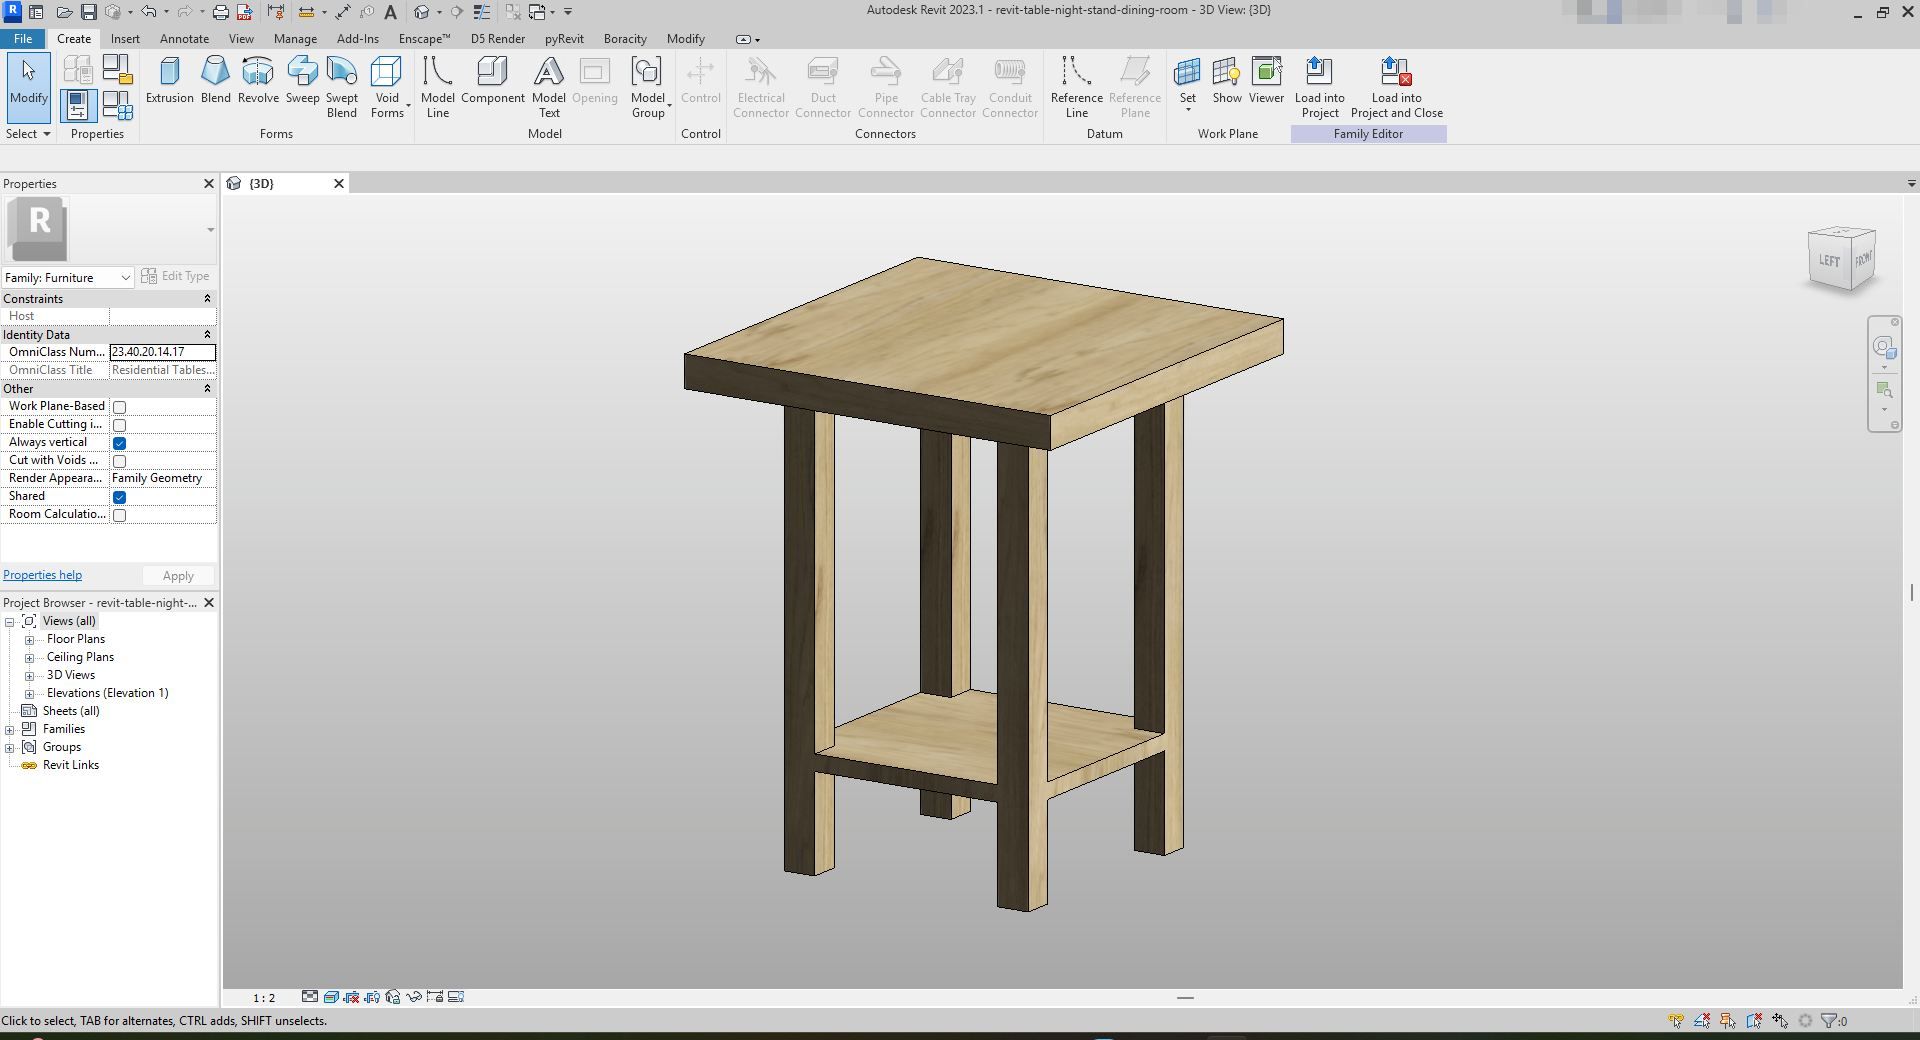Show the work plane

(x=1227, y=80)
